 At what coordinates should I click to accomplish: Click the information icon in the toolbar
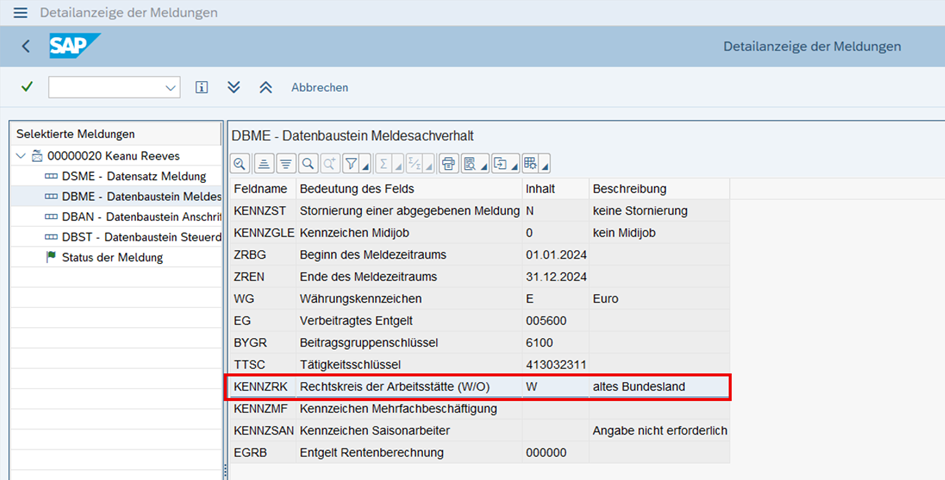[201, 87]
